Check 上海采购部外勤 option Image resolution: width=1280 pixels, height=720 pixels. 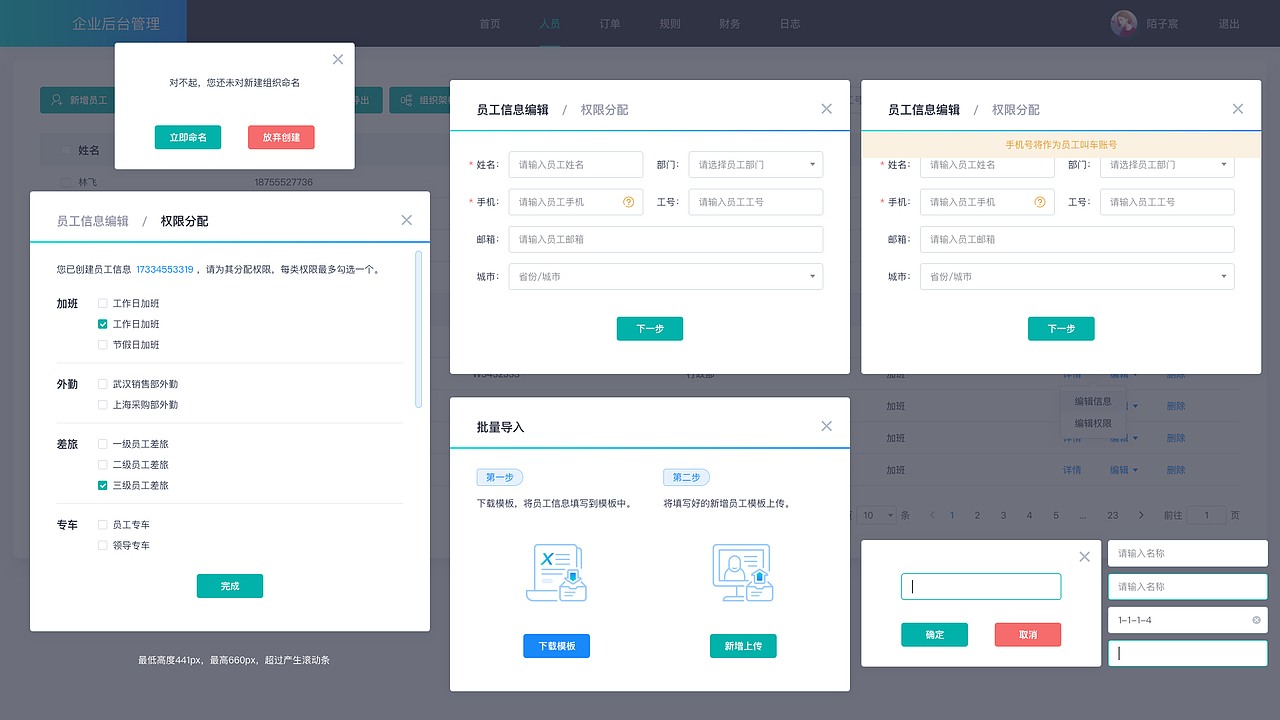(x=103, y=405)
